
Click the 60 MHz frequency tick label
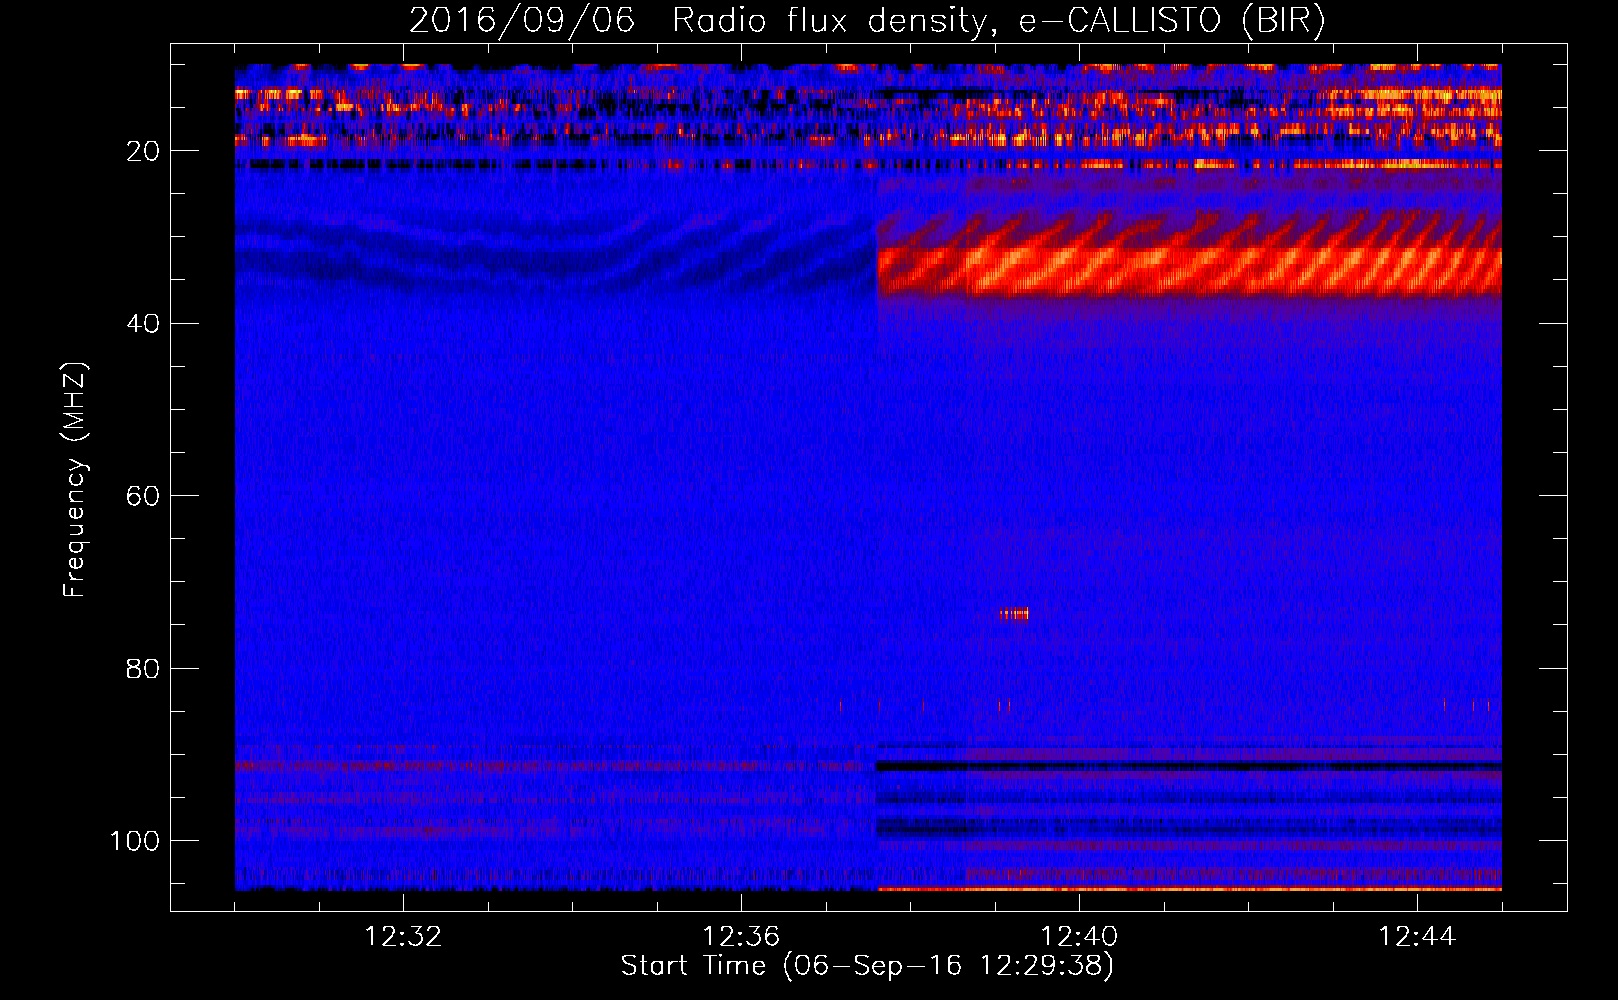coord(143,496)
